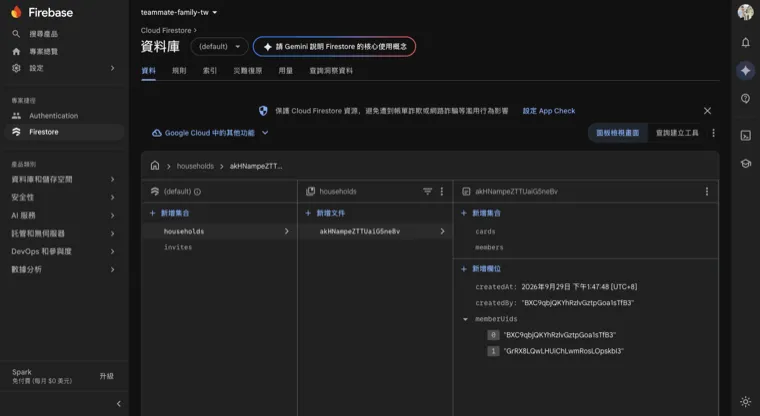Expand settings chevron in sidebar
The image size is (760, 416).
(x=112, y=68)
